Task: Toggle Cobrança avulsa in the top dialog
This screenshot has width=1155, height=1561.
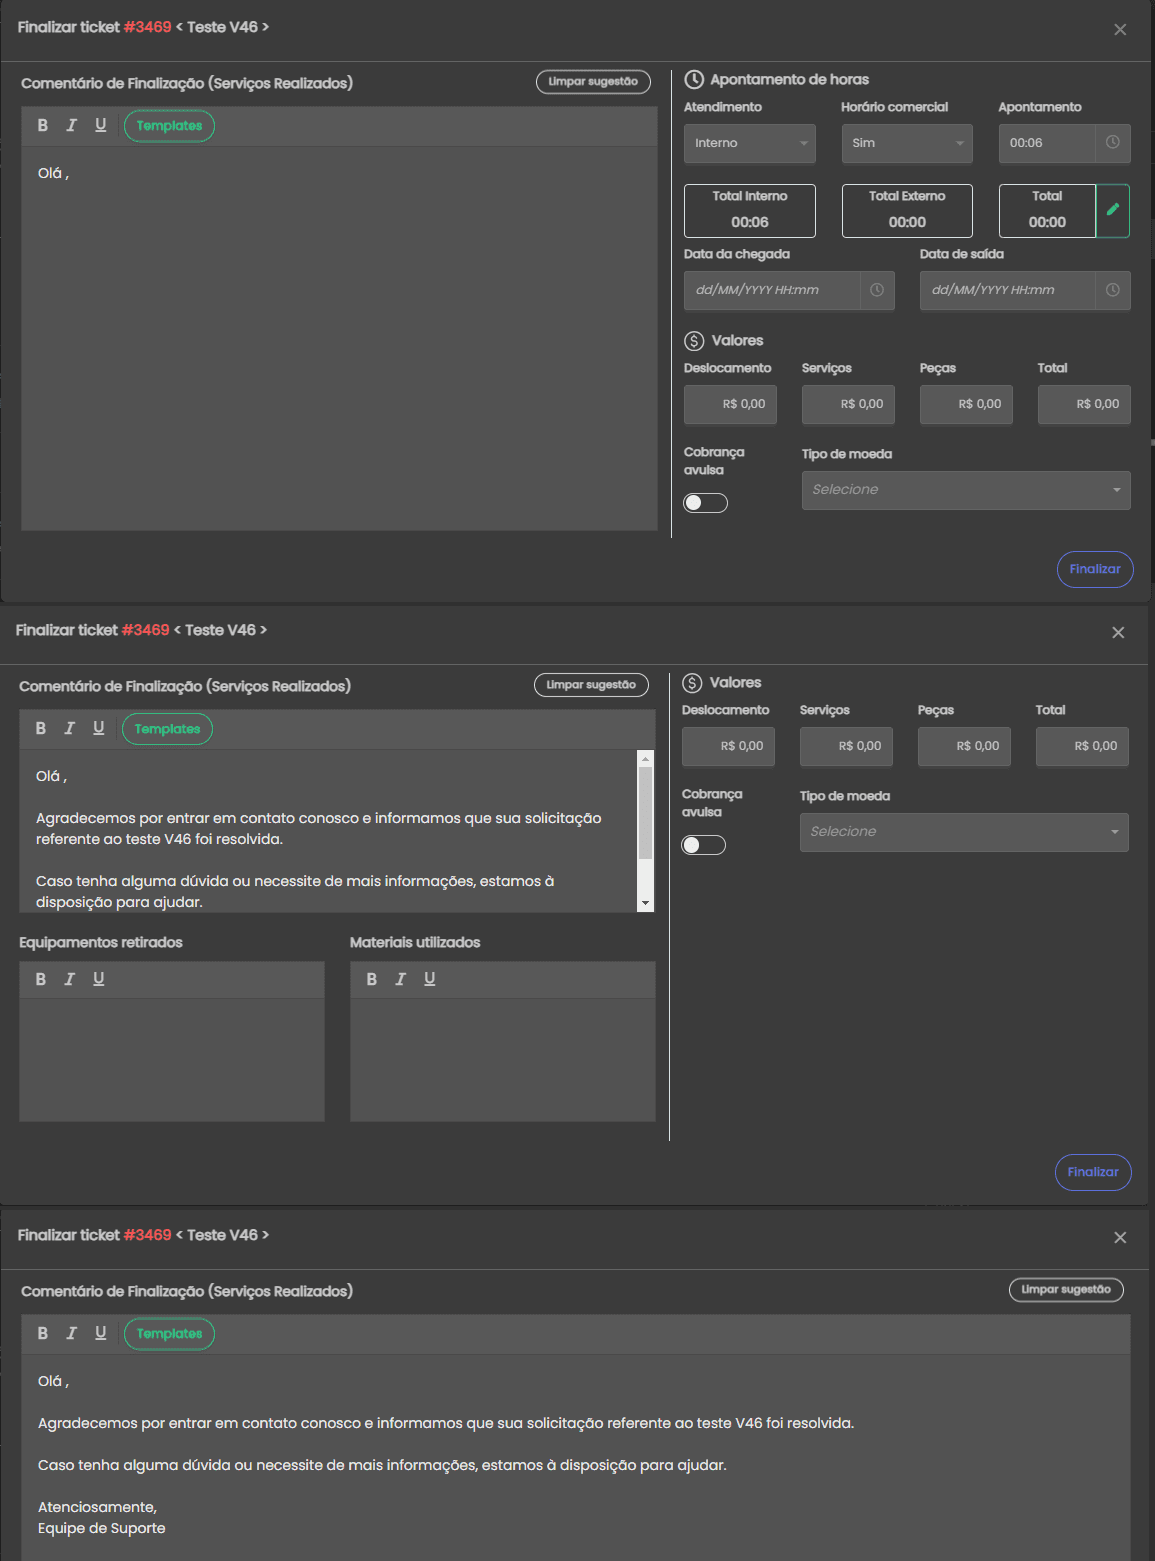Action: point(705,503)
